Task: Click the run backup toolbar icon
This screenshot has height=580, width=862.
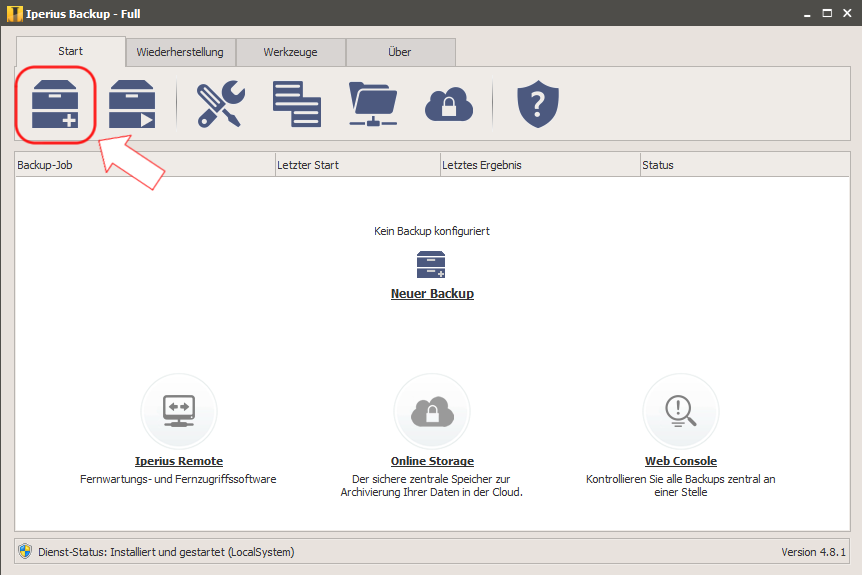Action: point(132,104)
